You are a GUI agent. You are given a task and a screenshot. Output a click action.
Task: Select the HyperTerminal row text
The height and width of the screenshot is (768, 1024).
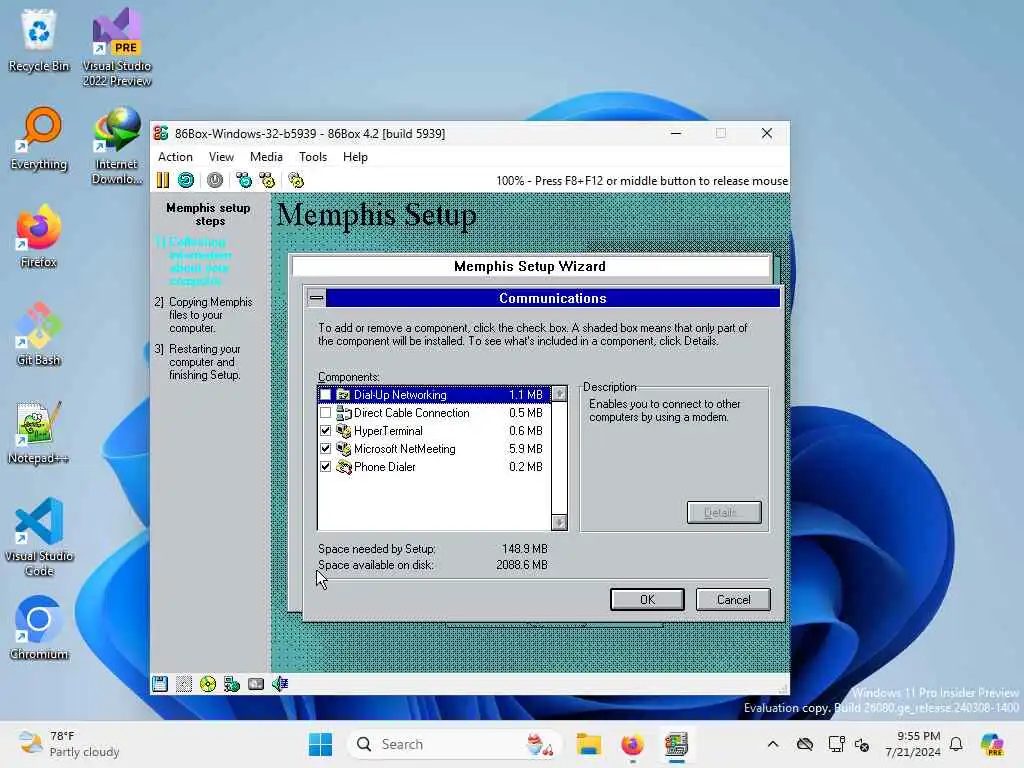coord(388,431)
